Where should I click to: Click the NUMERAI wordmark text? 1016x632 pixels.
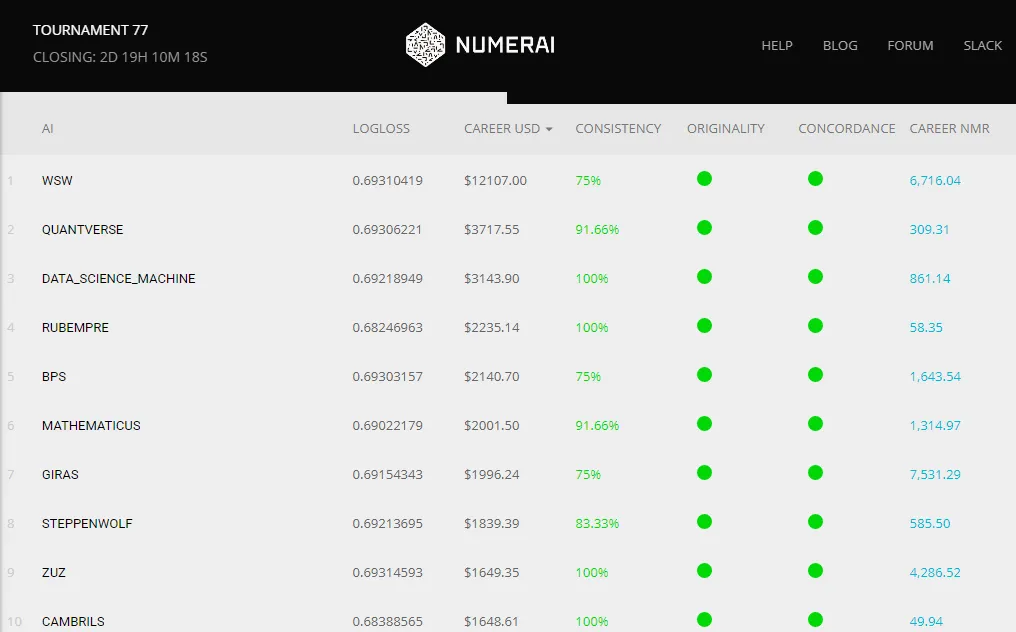pyautogui.click(x=505, y=45)
